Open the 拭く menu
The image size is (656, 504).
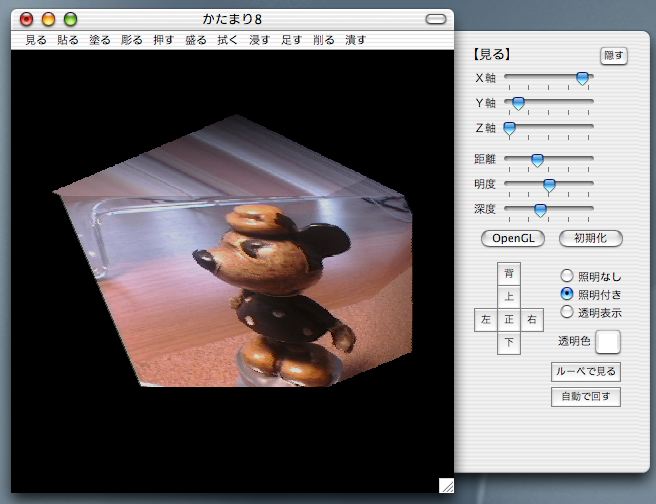227,40
